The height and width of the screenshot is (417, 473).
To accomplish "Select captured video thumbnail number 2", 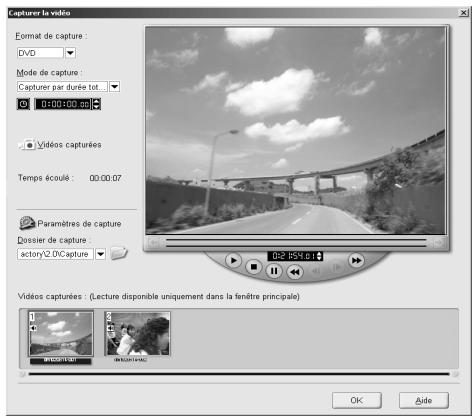I will (137, 334).
